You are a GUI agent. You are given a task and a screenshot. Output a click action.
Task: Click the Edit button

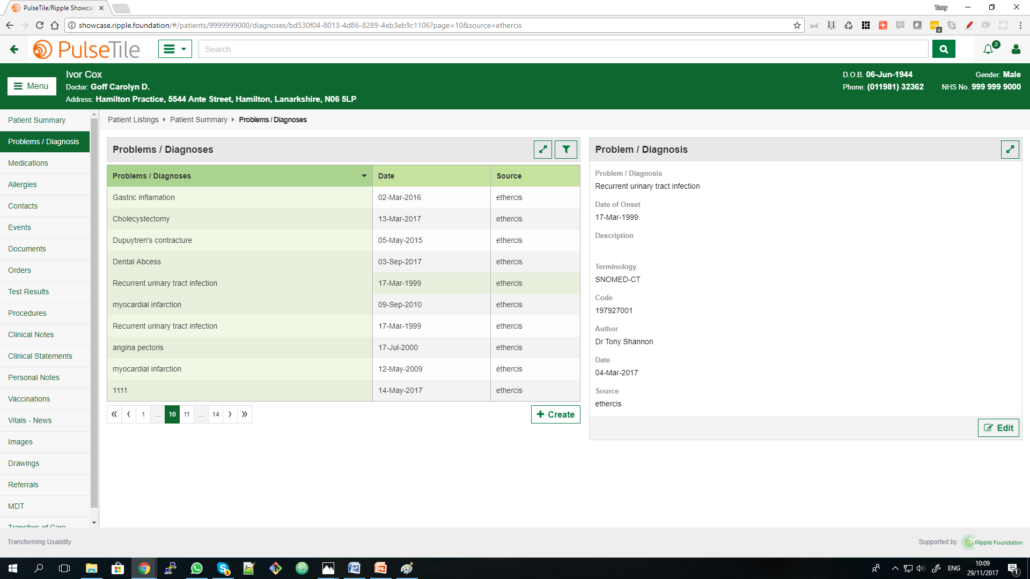pos(998,428)
